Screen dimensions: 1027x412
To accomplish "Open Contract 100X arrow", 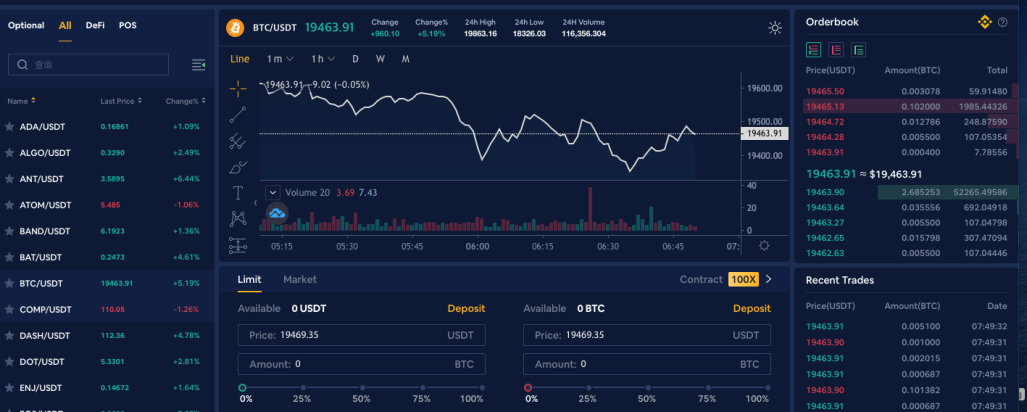I will pos(768,279).
